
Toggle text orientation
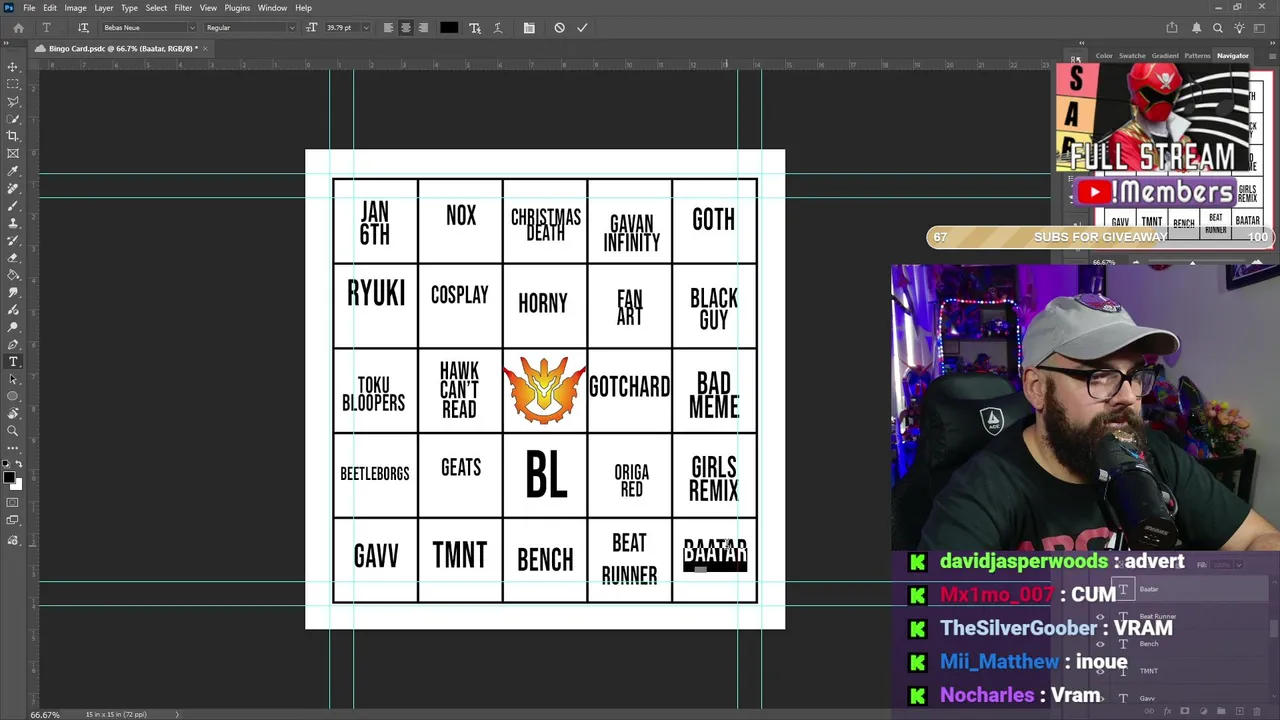click(x=83, y=28)
